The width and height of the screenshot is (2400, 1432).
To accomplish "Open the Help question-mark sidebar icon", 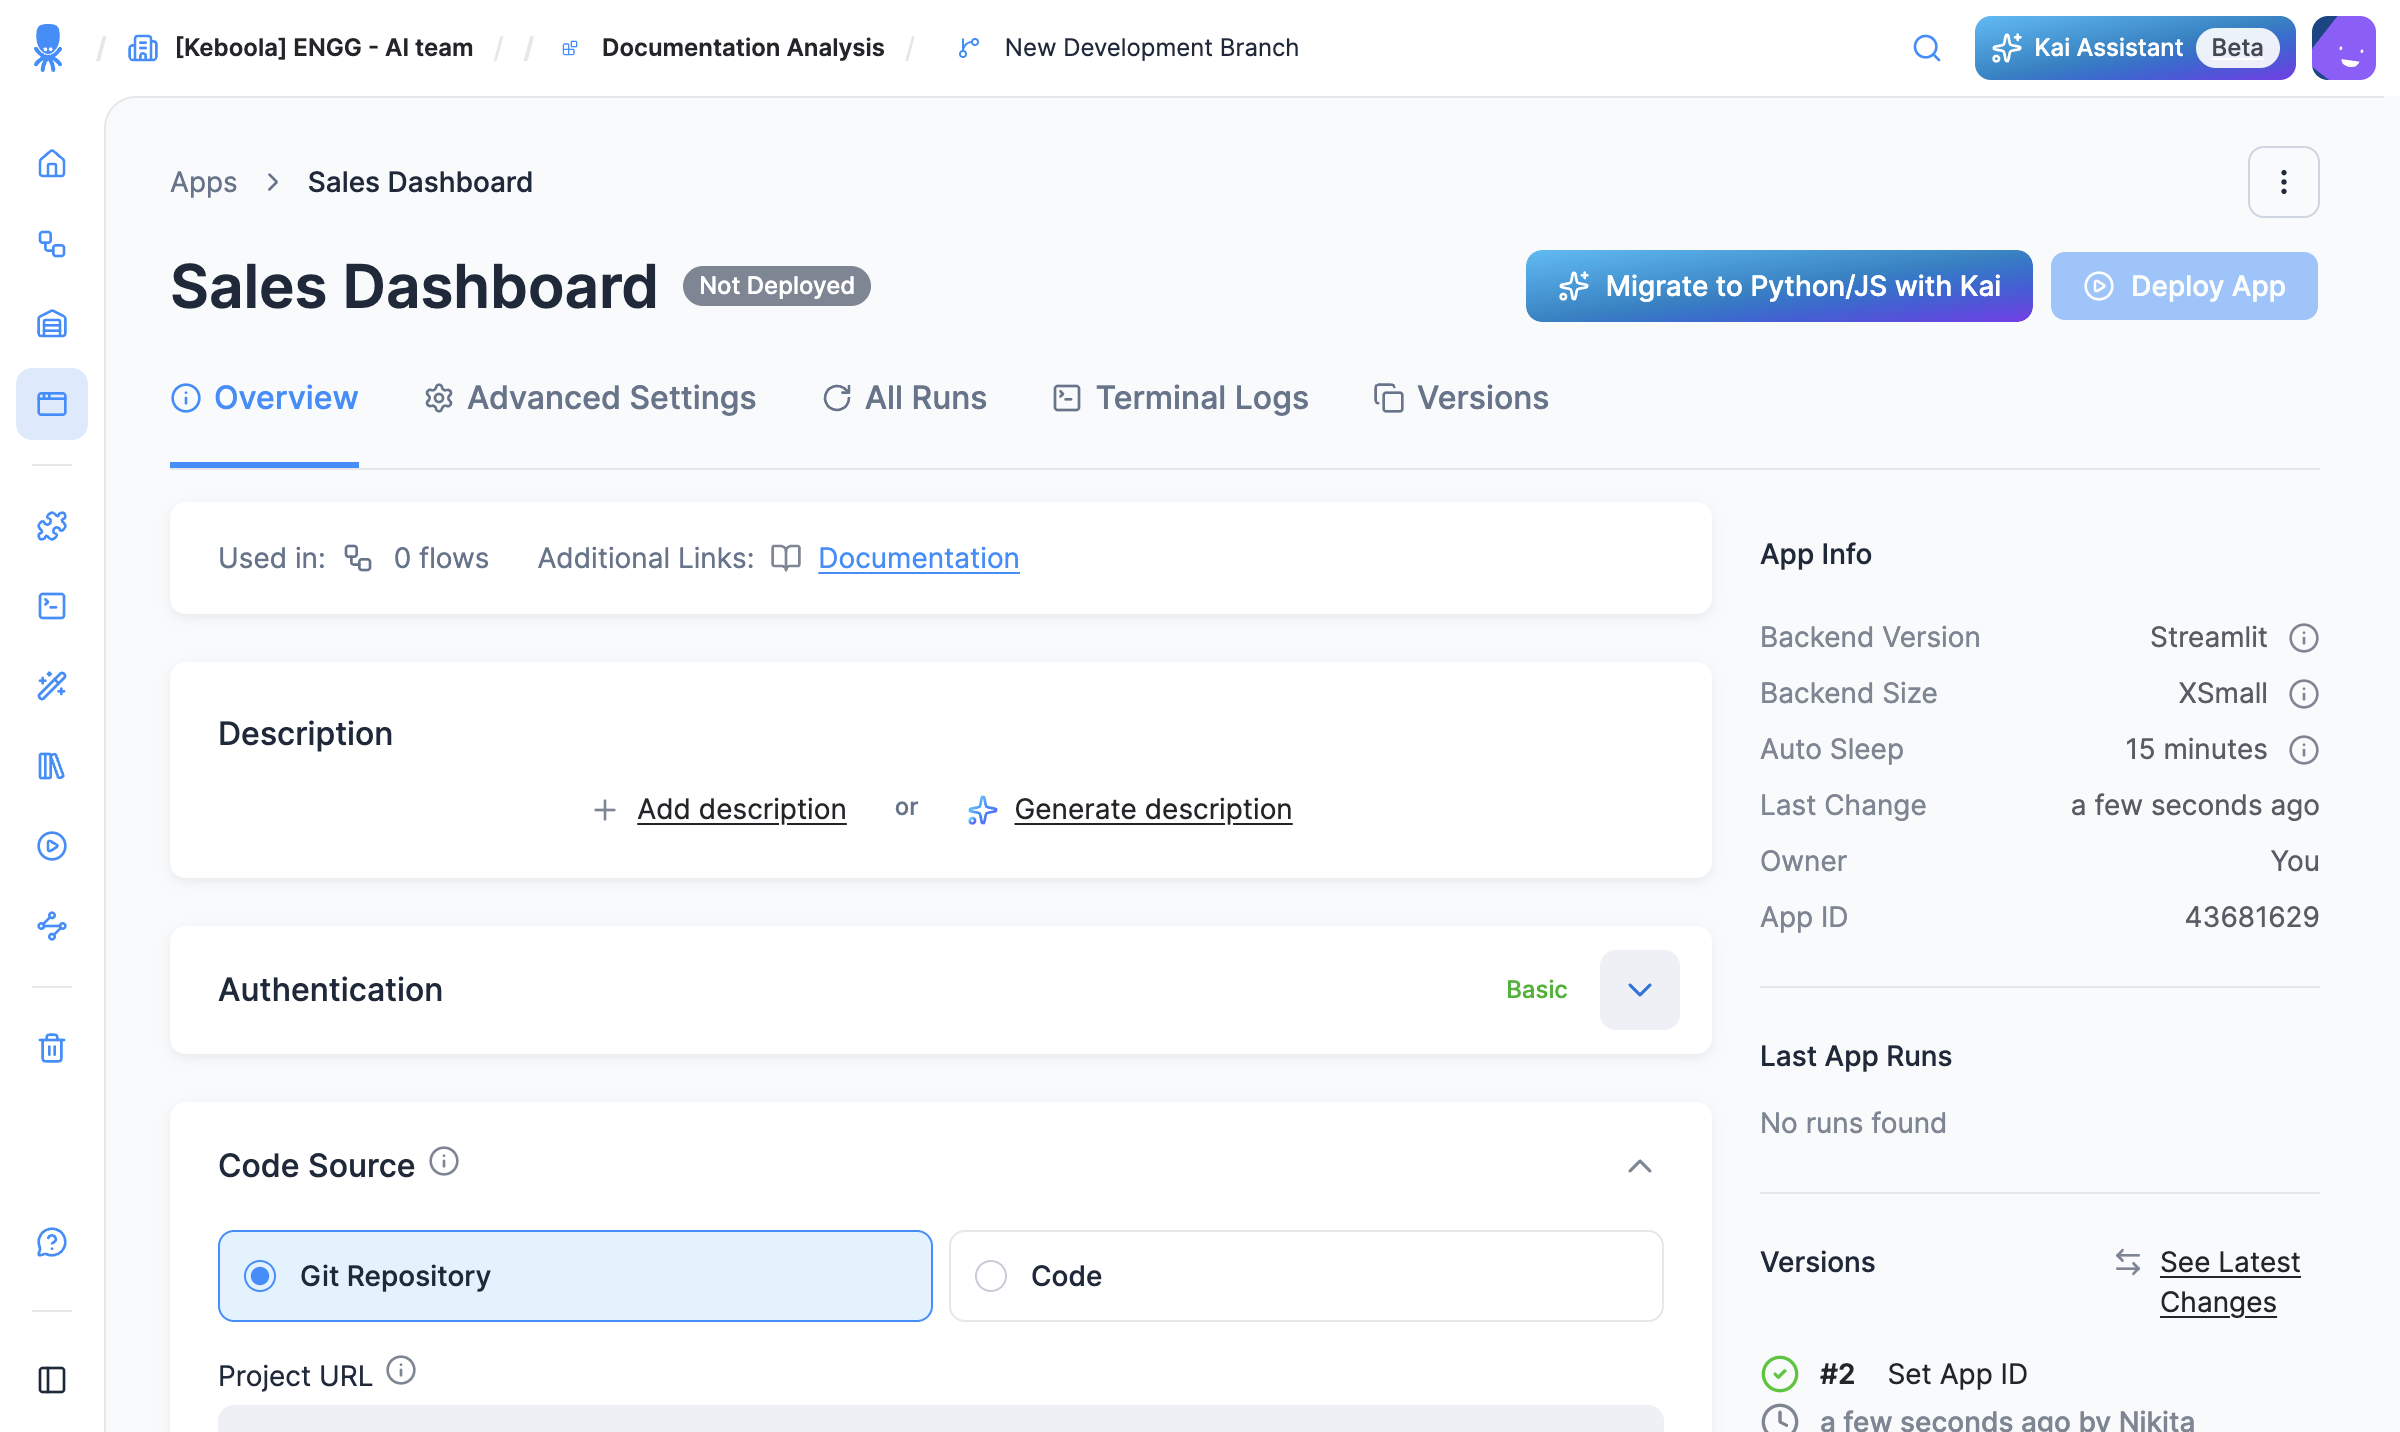I will pyautogui.click(x=52, y=1242).
